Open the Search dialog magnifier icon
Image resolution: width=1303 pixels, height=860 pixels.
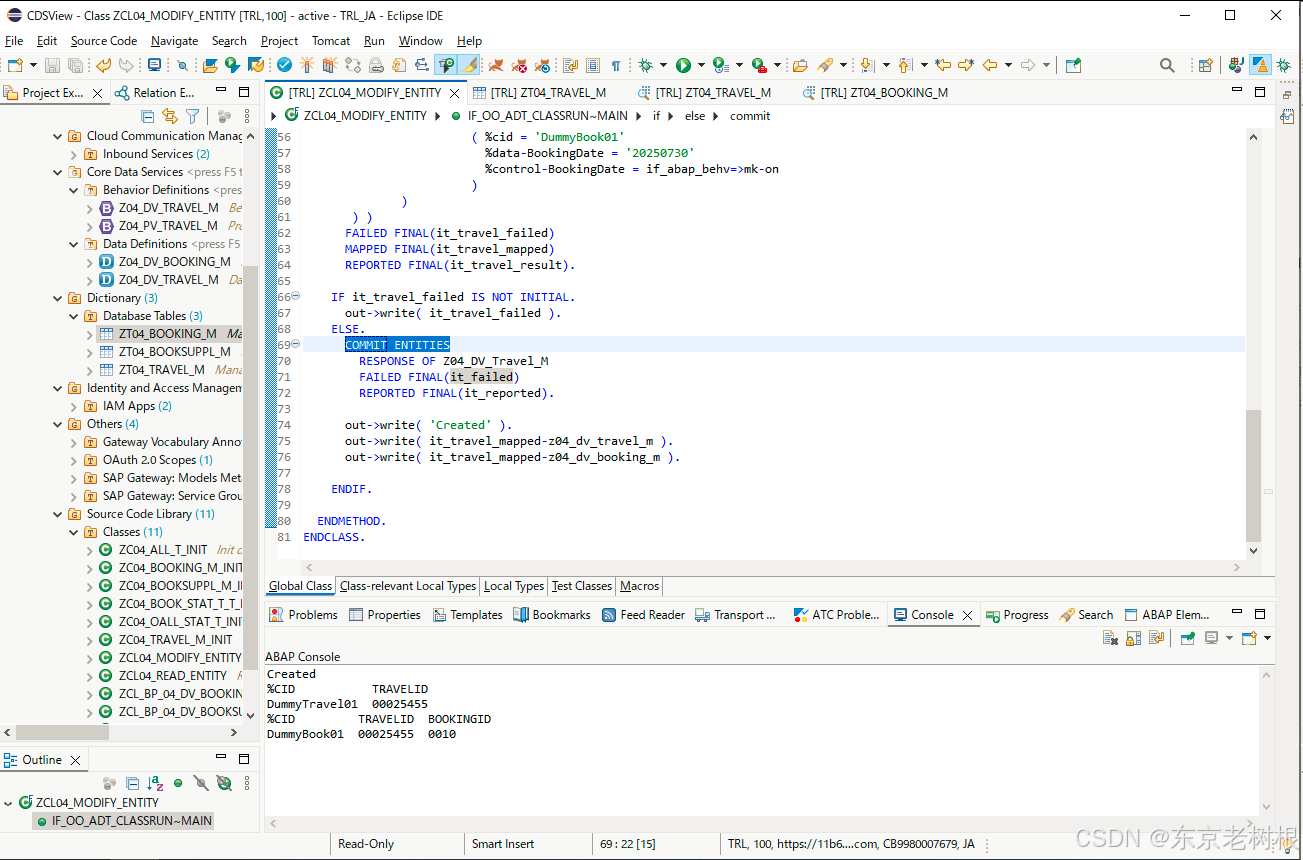coord(1167,64)
